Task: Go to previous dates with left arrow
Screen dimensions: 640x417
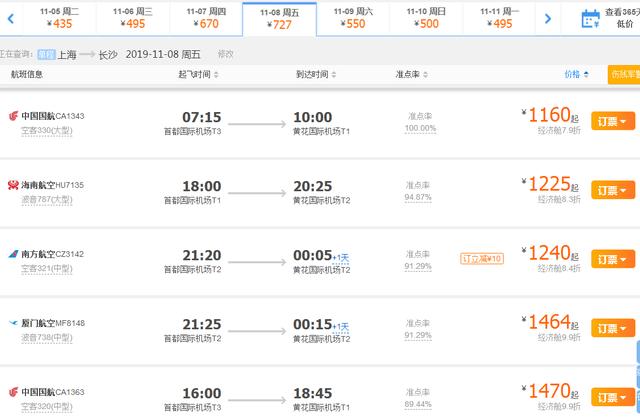Action: pos(11,18)
